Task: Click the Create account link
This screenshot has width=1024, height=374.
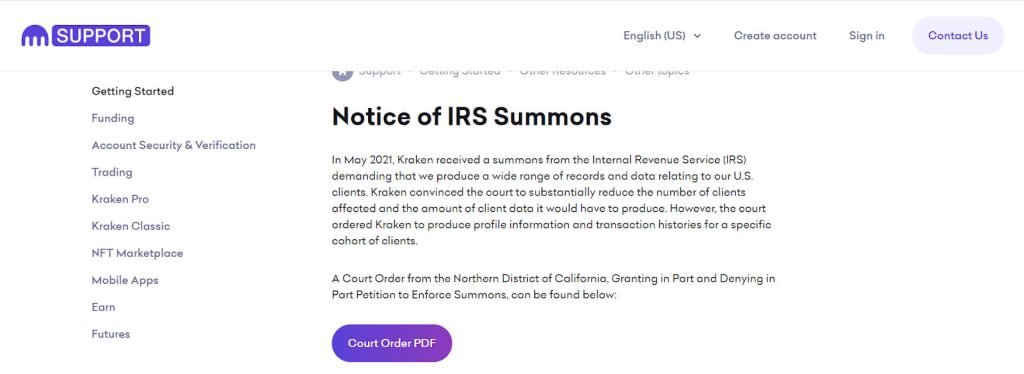Action: [775, 36]
